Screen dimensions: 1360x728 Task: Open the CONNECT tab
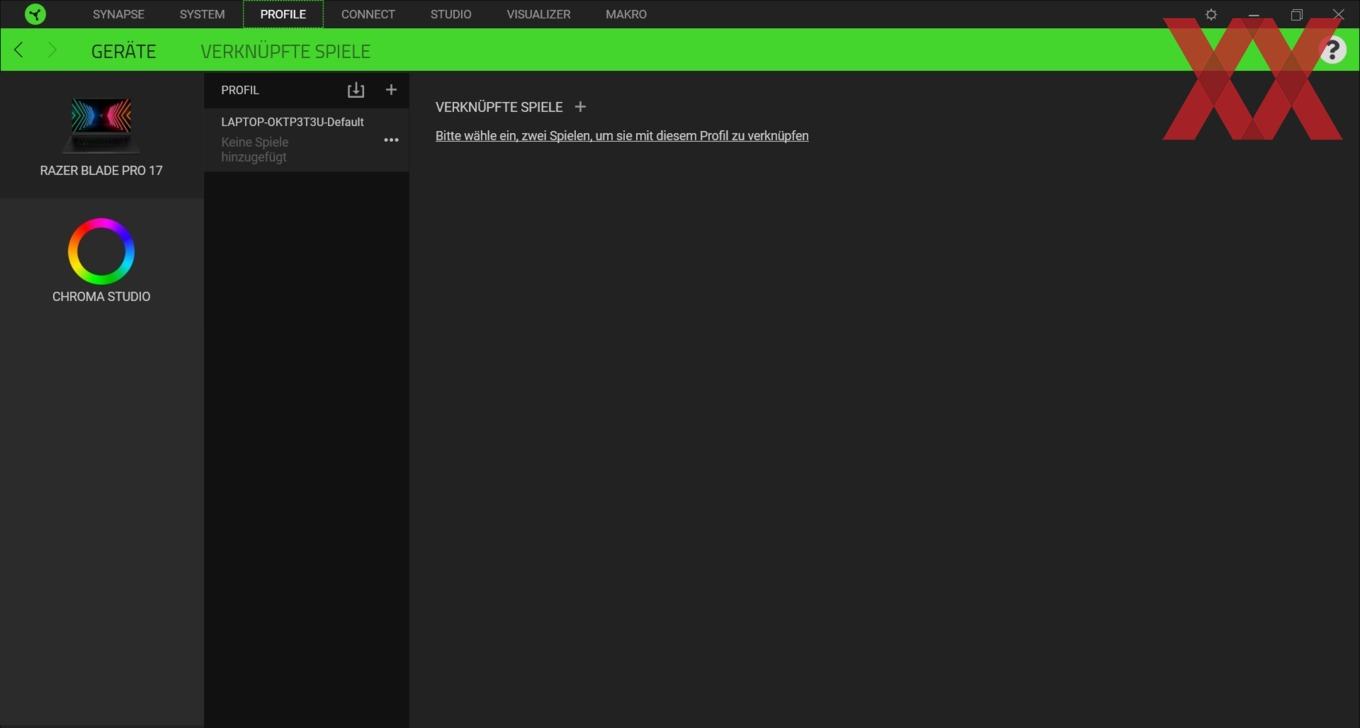[368, 14]
